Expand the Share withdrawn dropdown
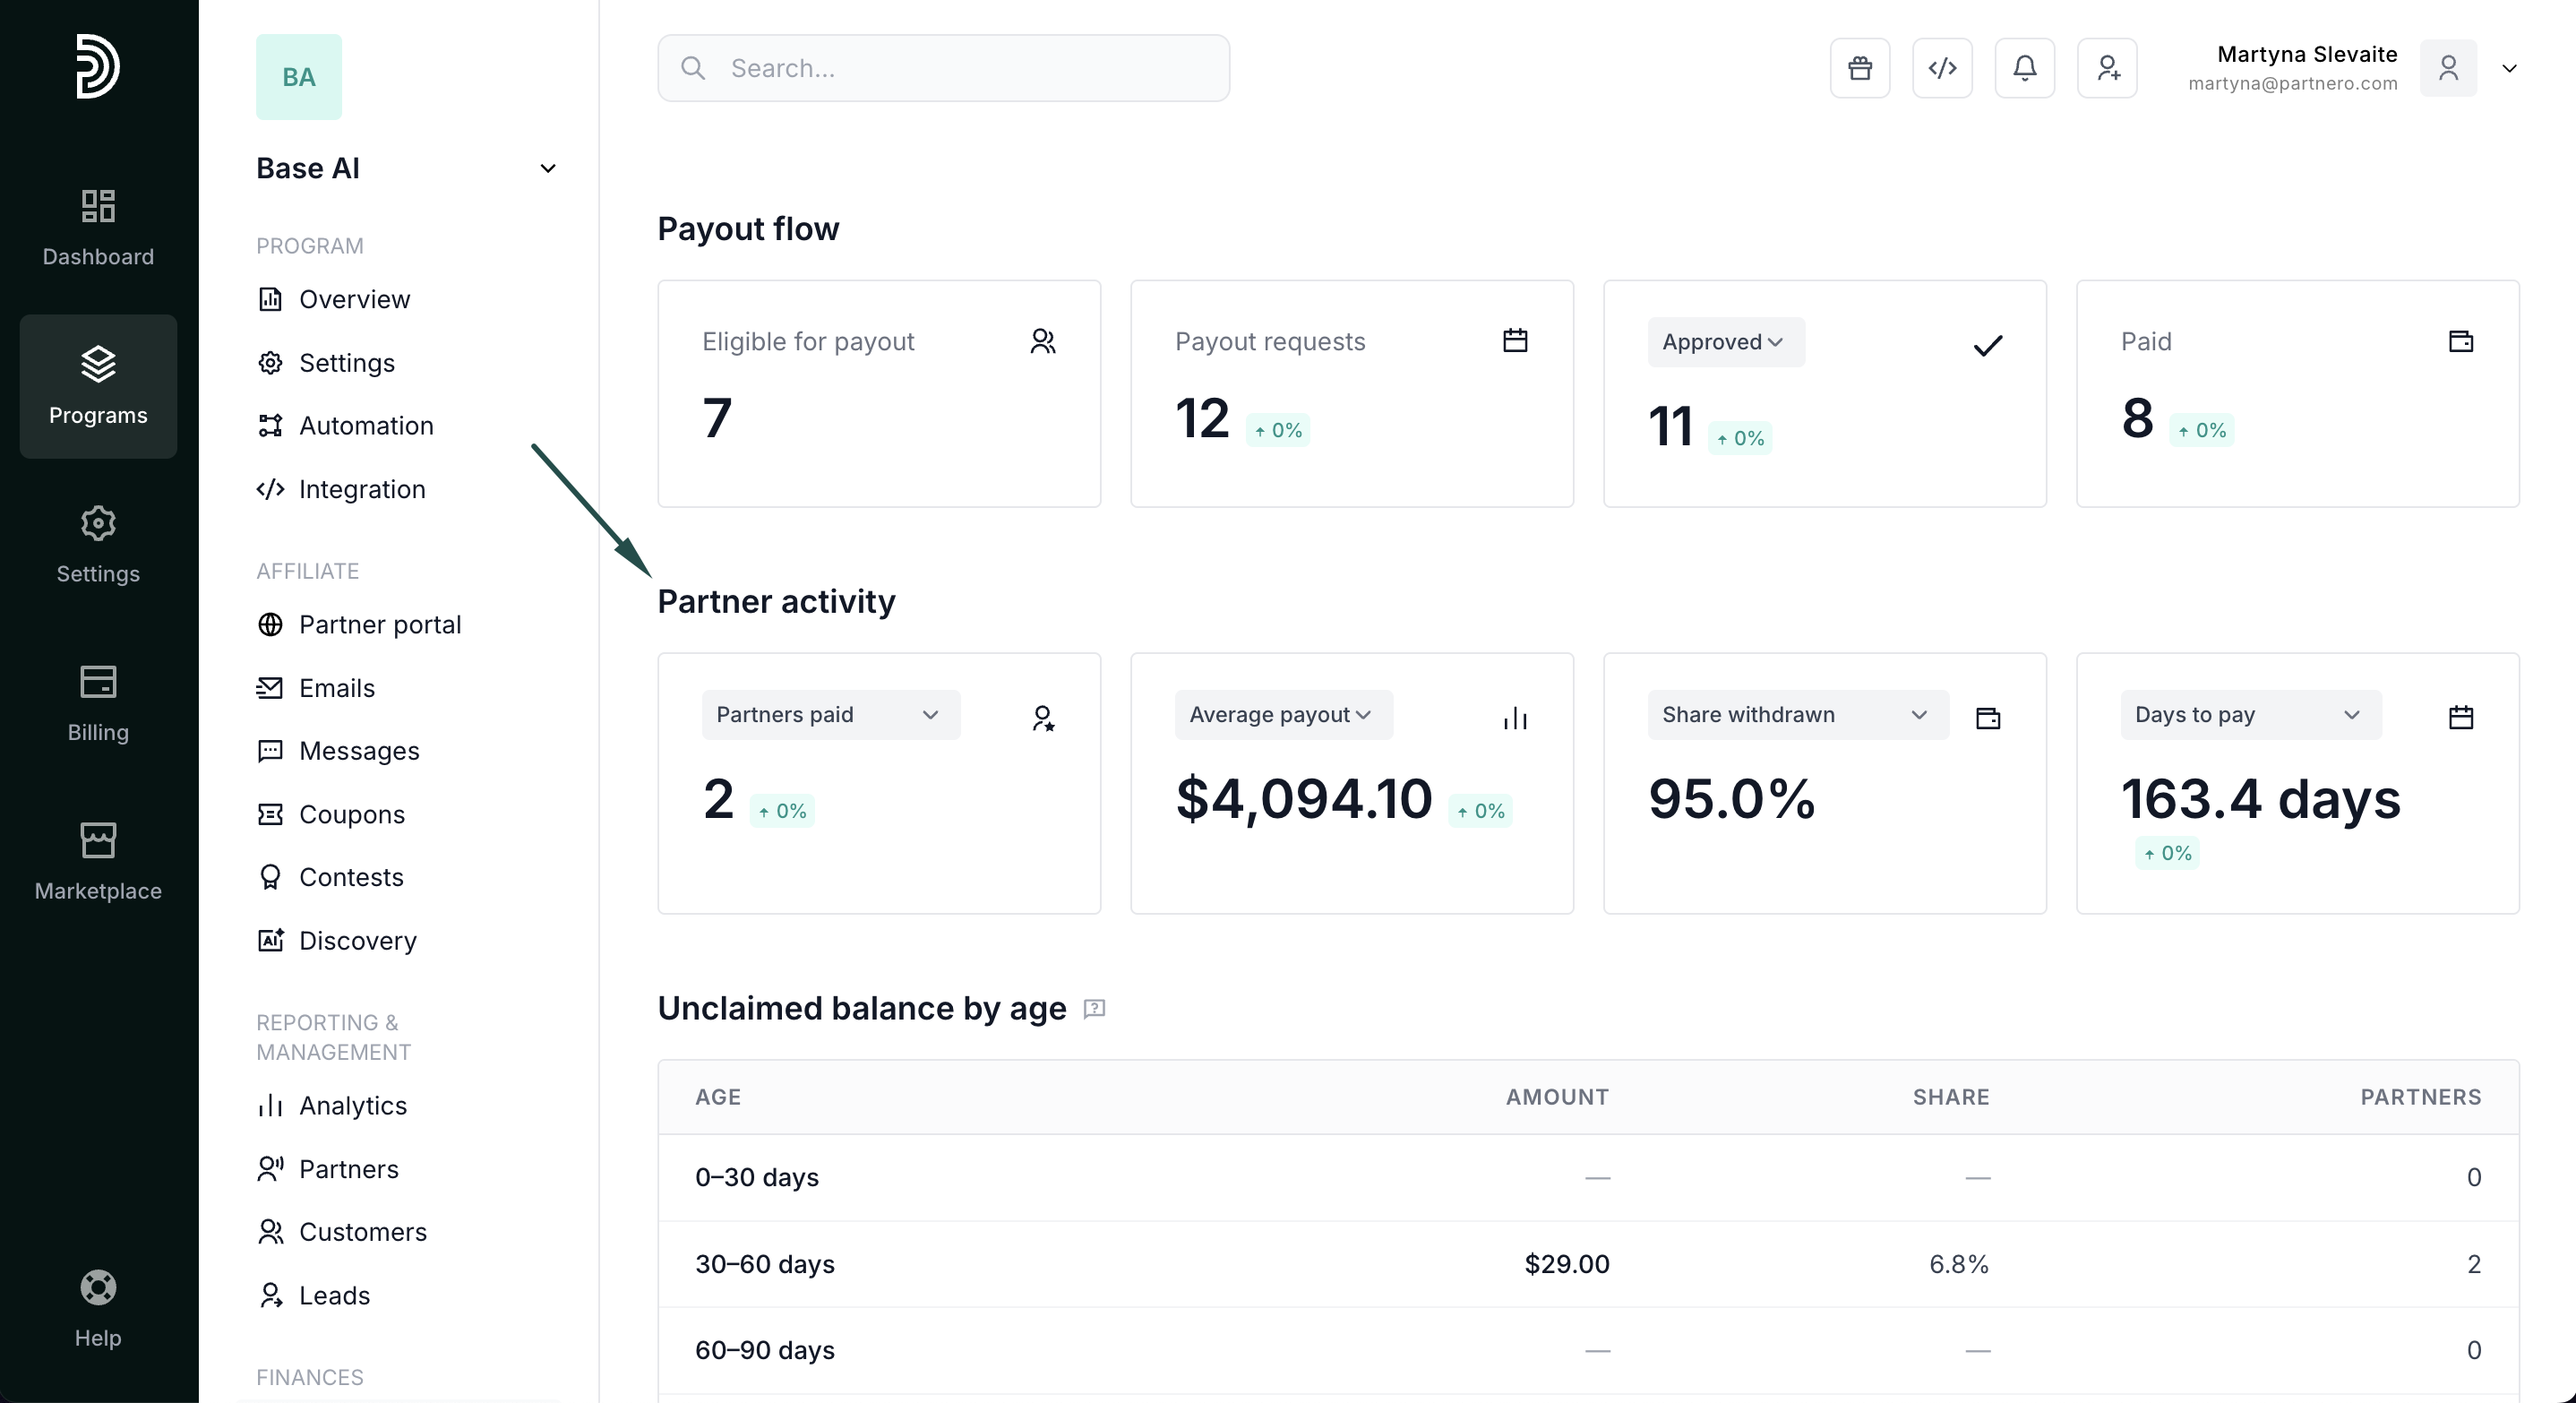The width and height of the screenshot is (2576, 1403). pos(1797,715)
